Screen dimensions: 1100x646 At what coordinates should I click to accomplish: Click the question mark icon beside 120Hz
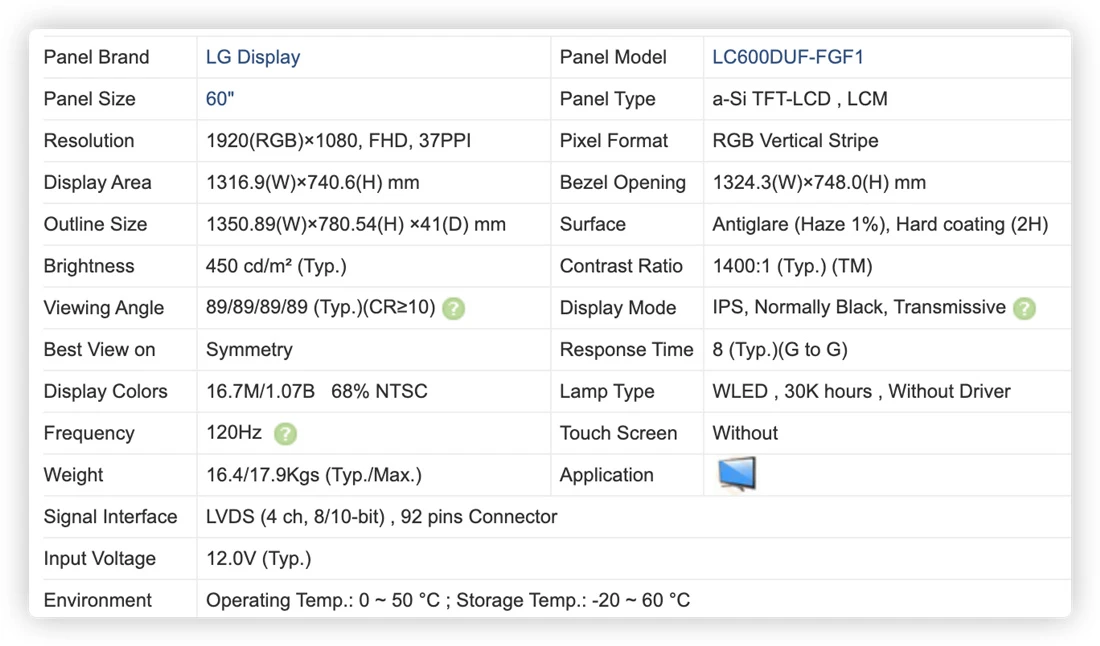(286, 434)
